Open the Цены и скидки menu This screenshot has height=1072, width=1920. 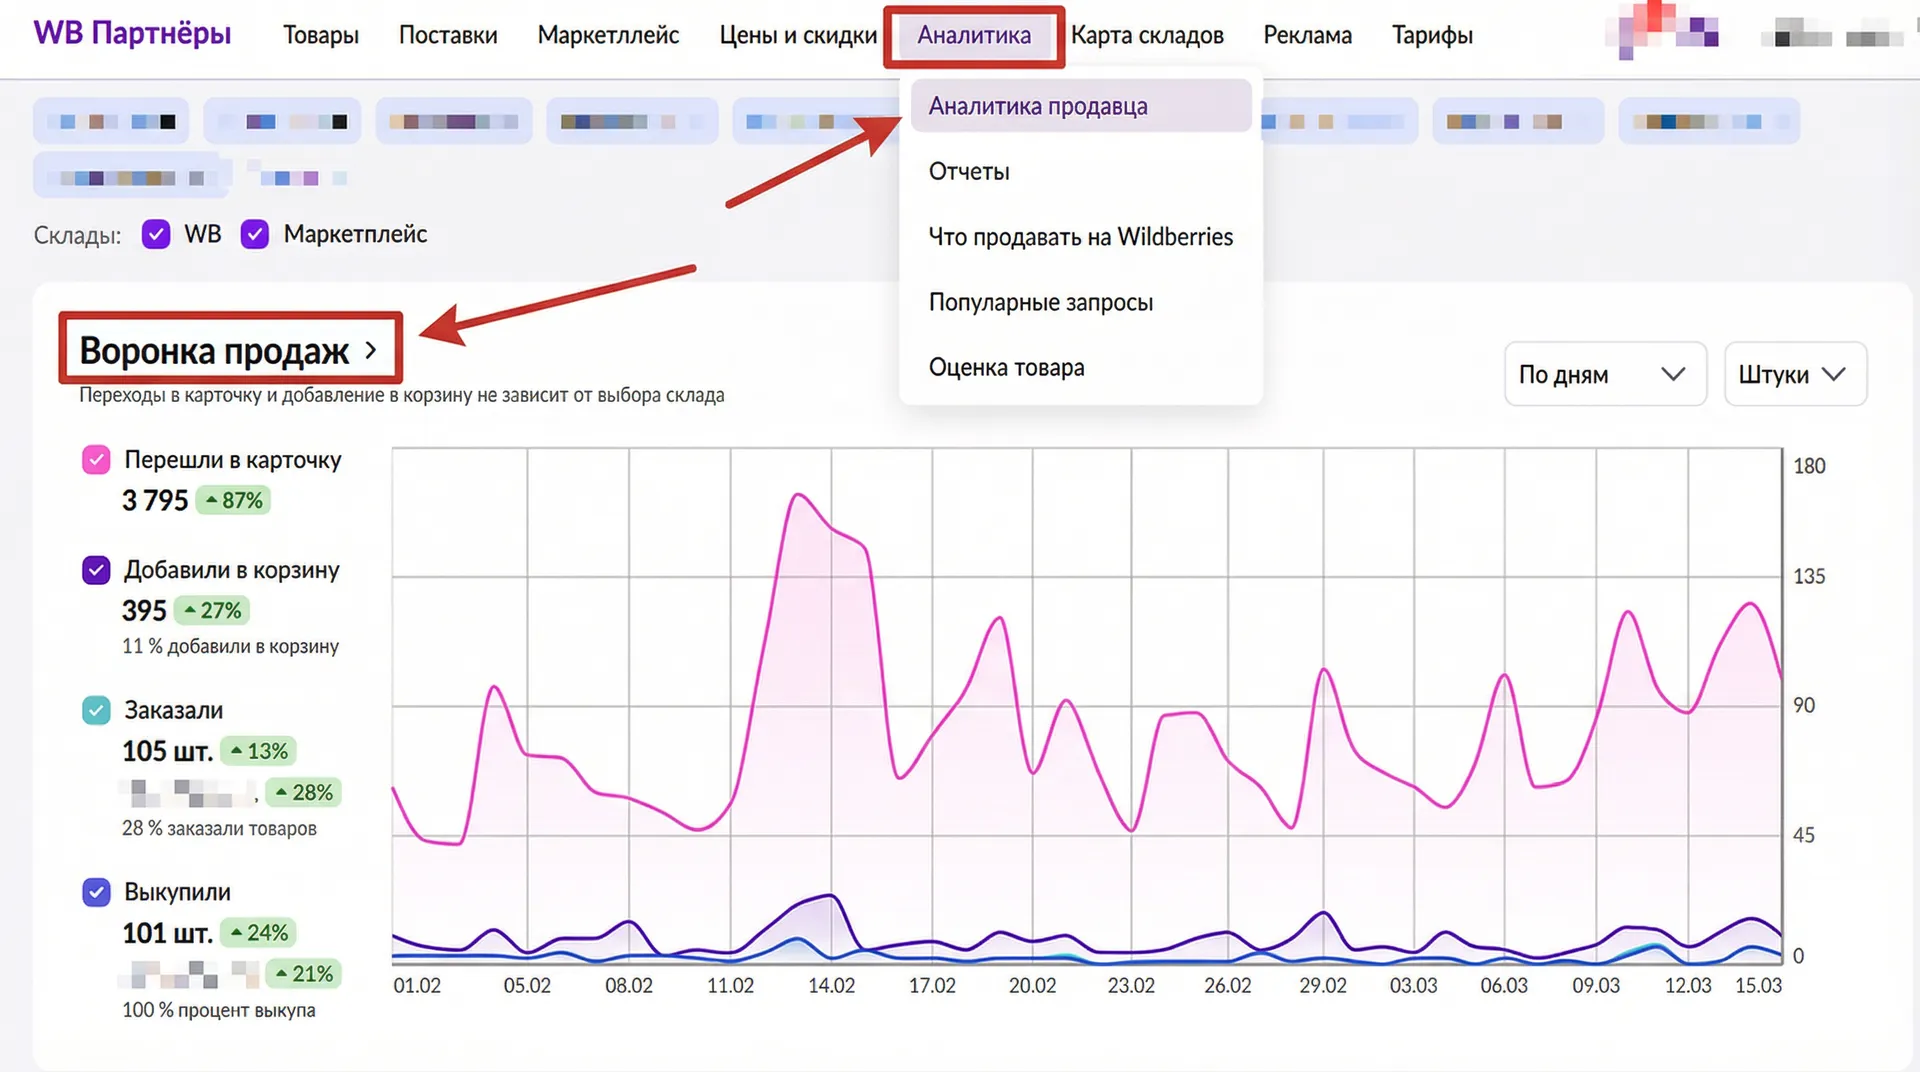[x=797, y=35]
